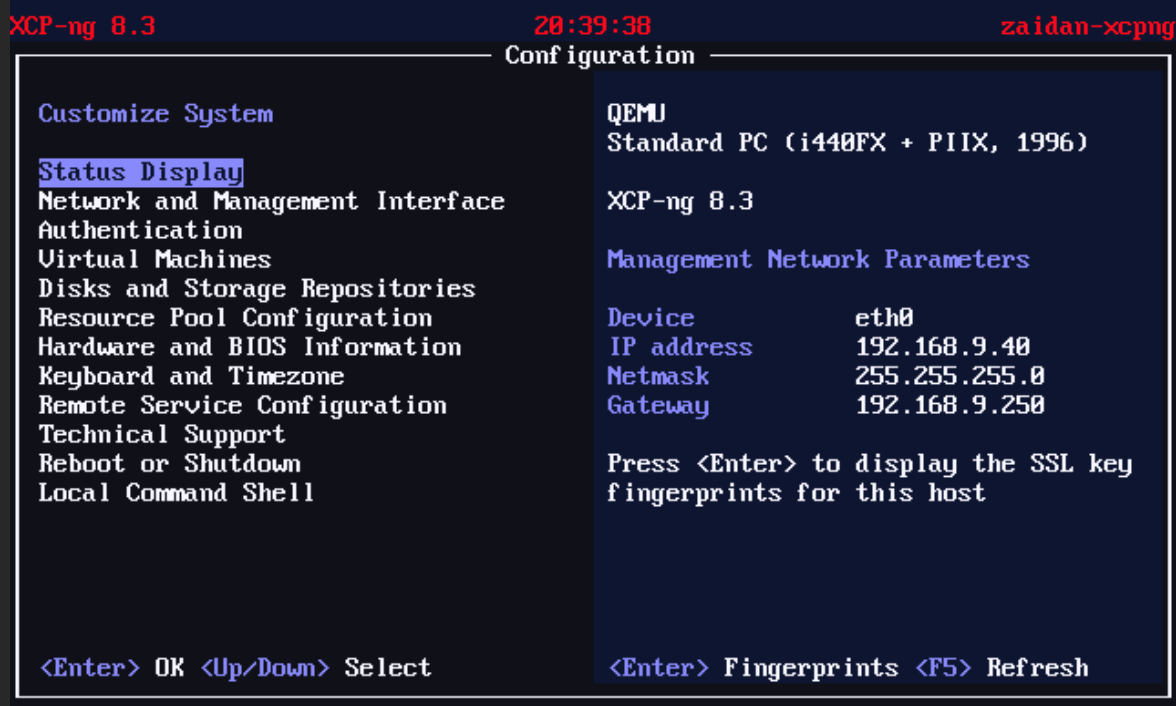Viewport: 1176px width, 706px height.
Task: Click the Customize System heading
Action: [x=155, y=114]
